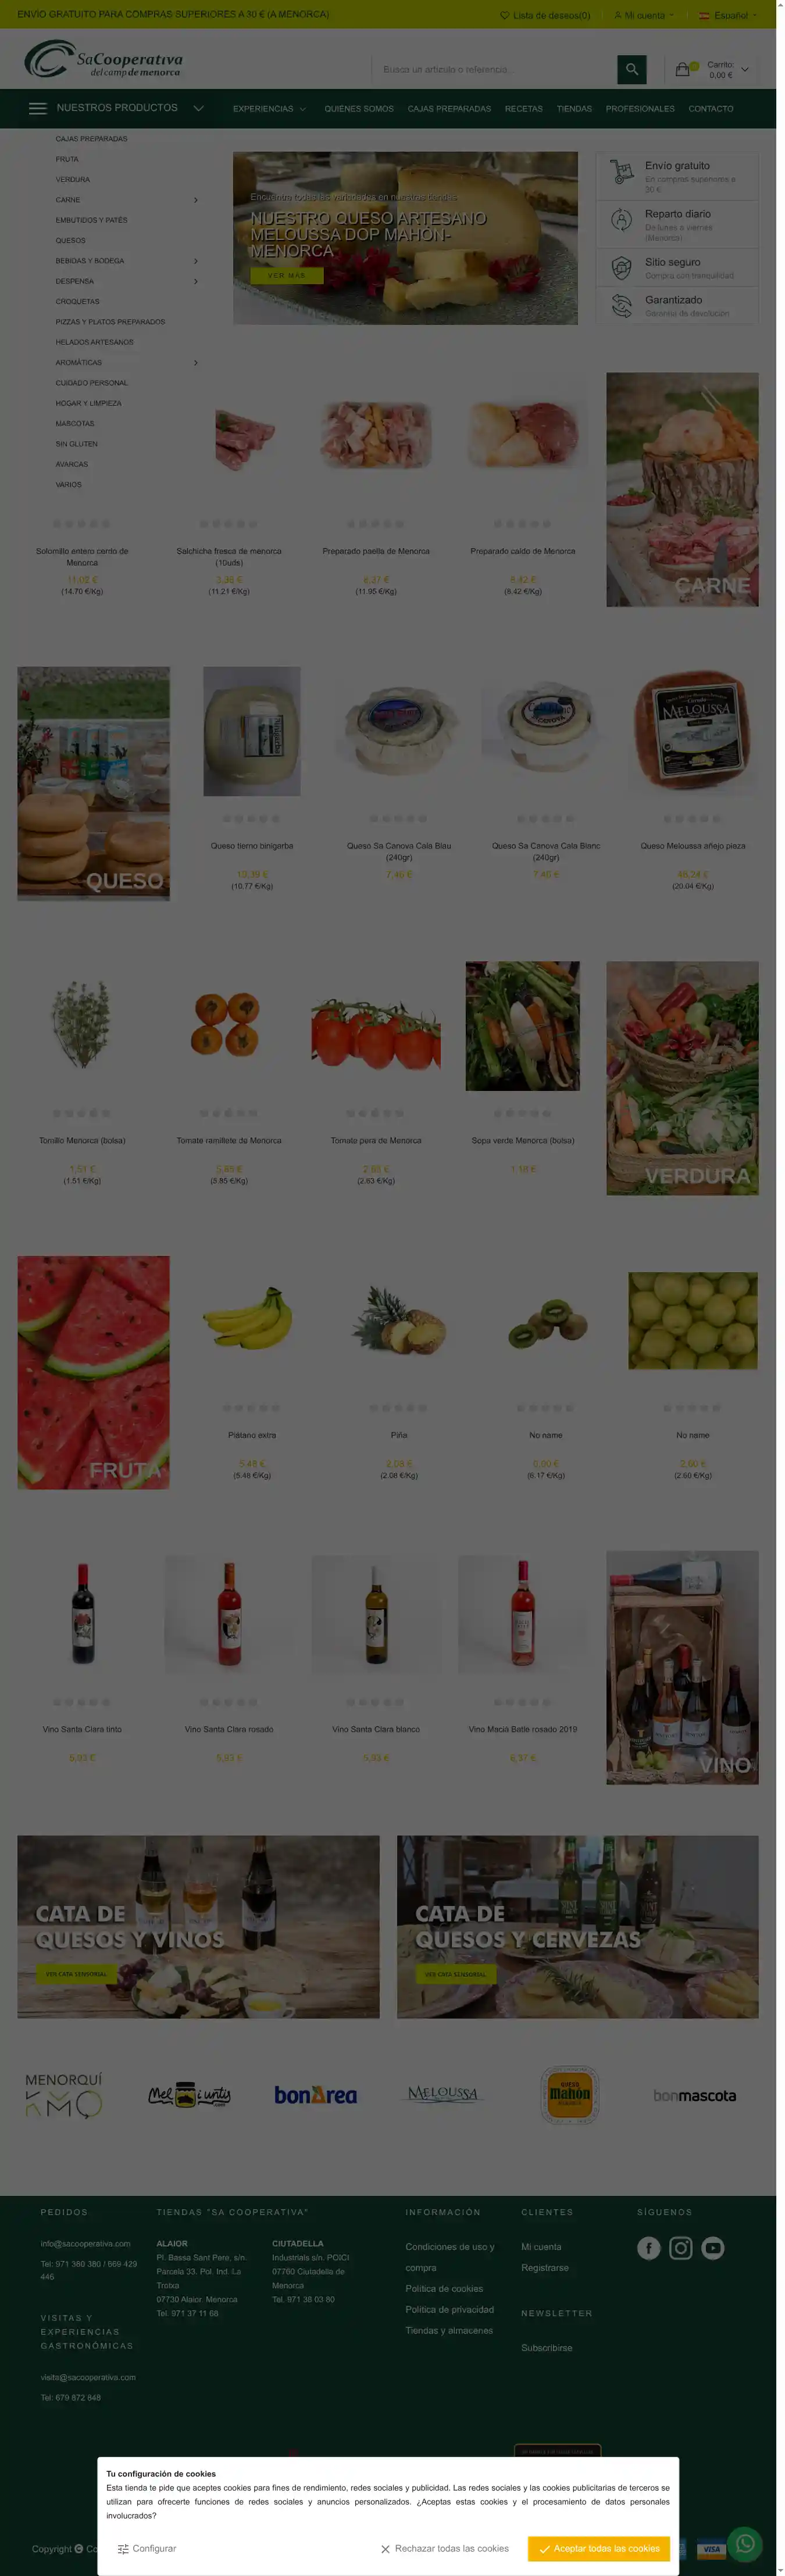Open the Facebook icon in footer
The height and width of the screenshot is (2576, 785).
coord(649,2249)
